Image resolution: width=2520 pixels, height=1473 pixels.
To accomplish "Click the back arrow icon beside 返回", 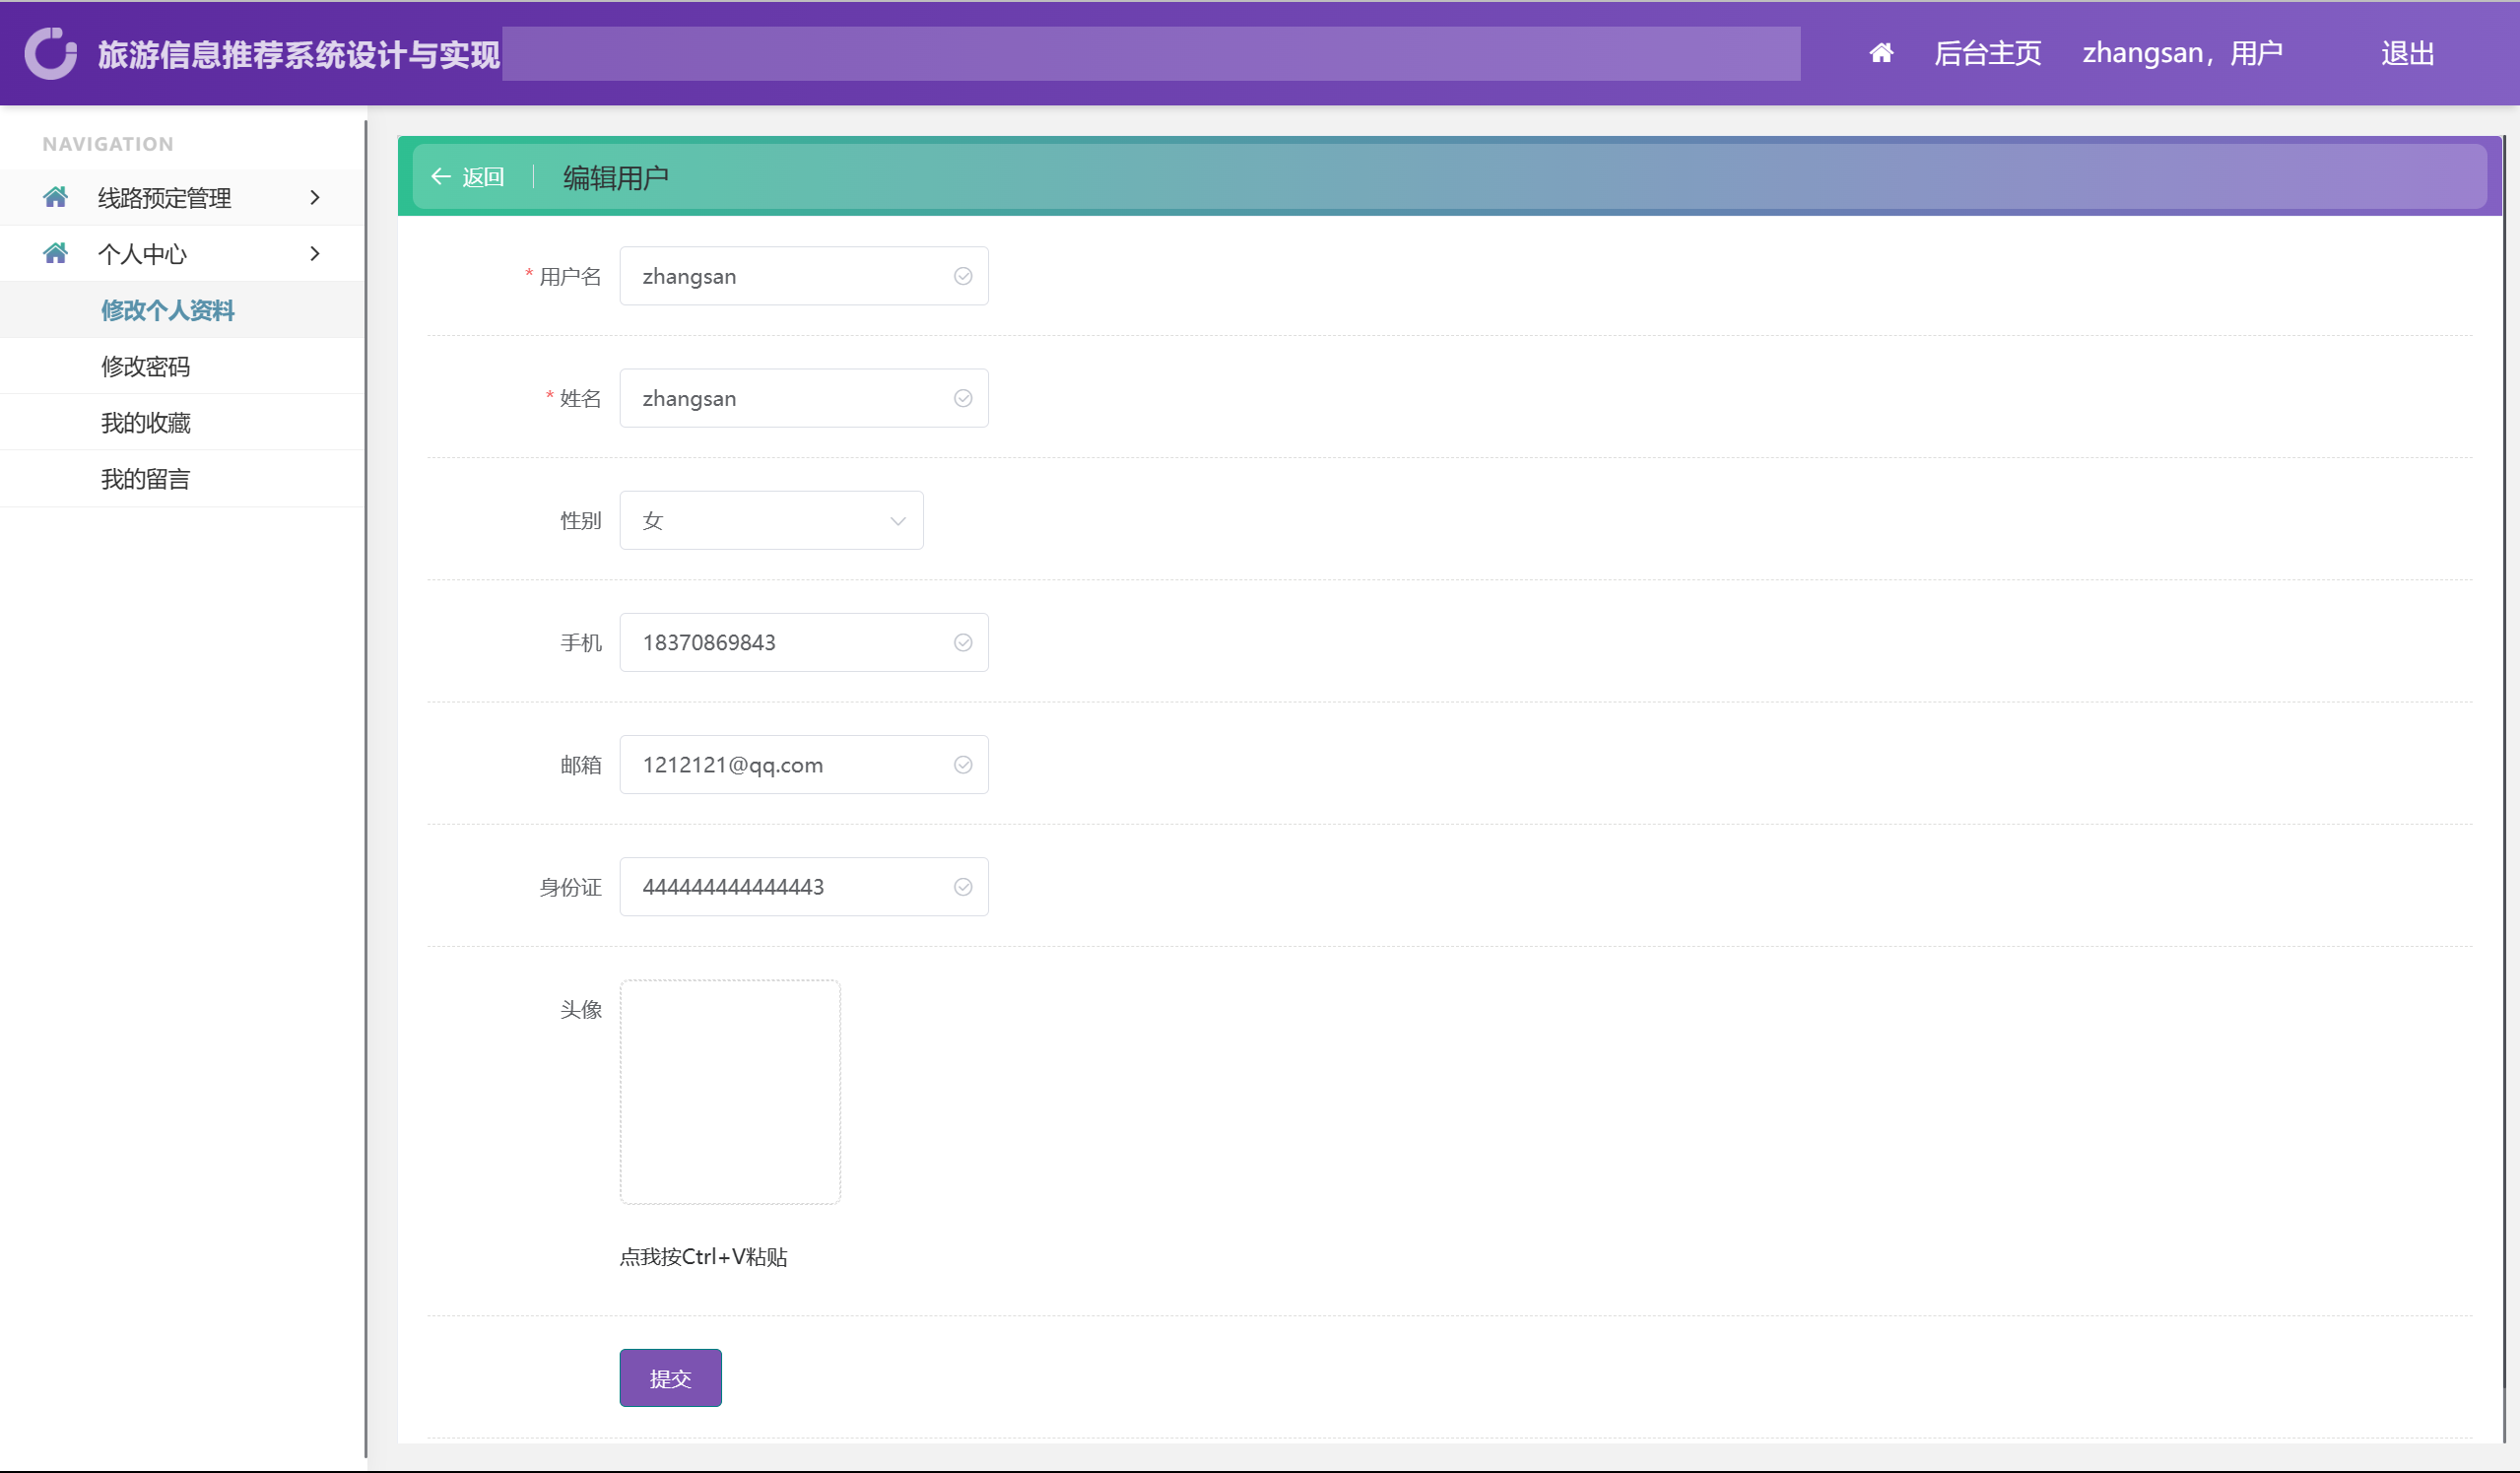I will click(x=441, y=177).
